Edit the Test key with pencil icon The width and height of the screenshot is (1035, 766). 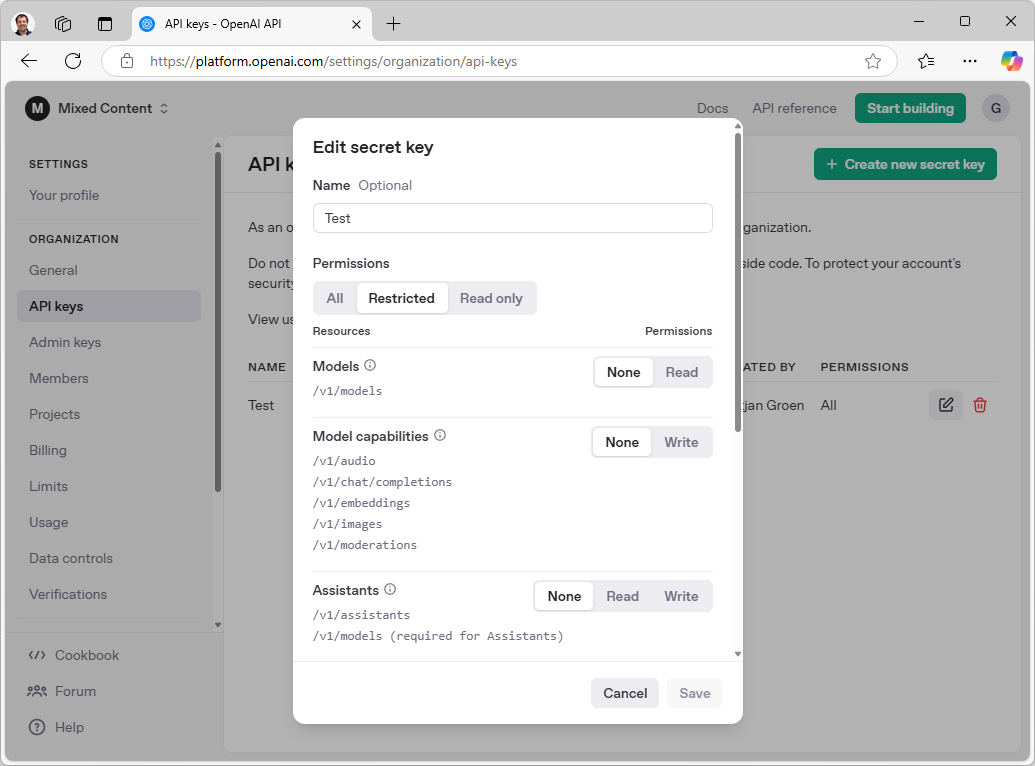tap(946, 405)
